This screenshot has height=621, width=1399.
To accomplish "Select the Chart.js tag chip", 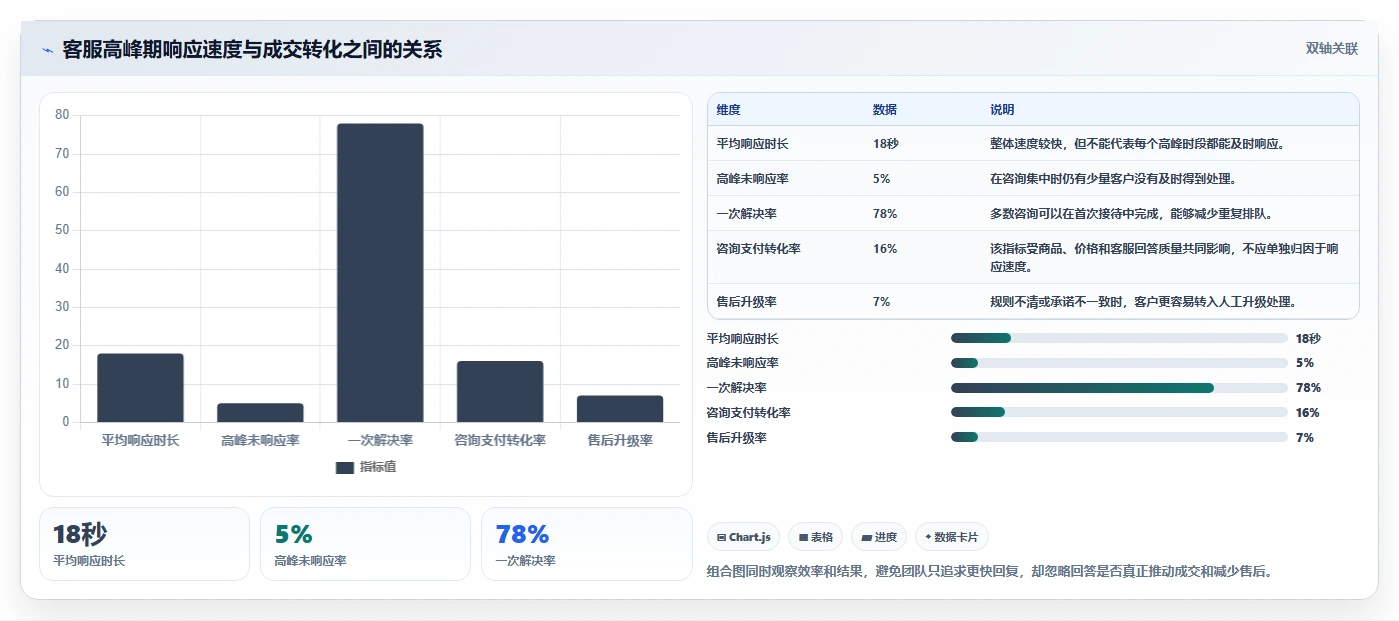I will click(x=744, y=537).
